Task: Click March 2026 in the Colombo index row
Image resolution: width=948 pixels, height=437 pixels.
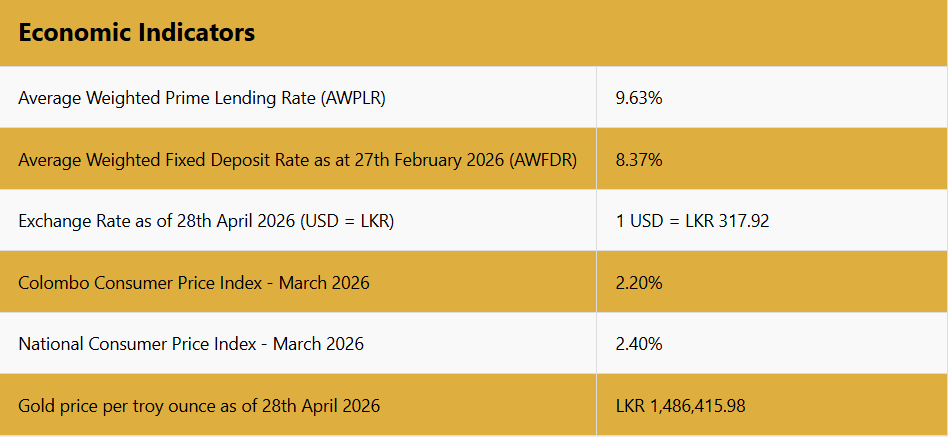Action: click(x=324, y=283)
